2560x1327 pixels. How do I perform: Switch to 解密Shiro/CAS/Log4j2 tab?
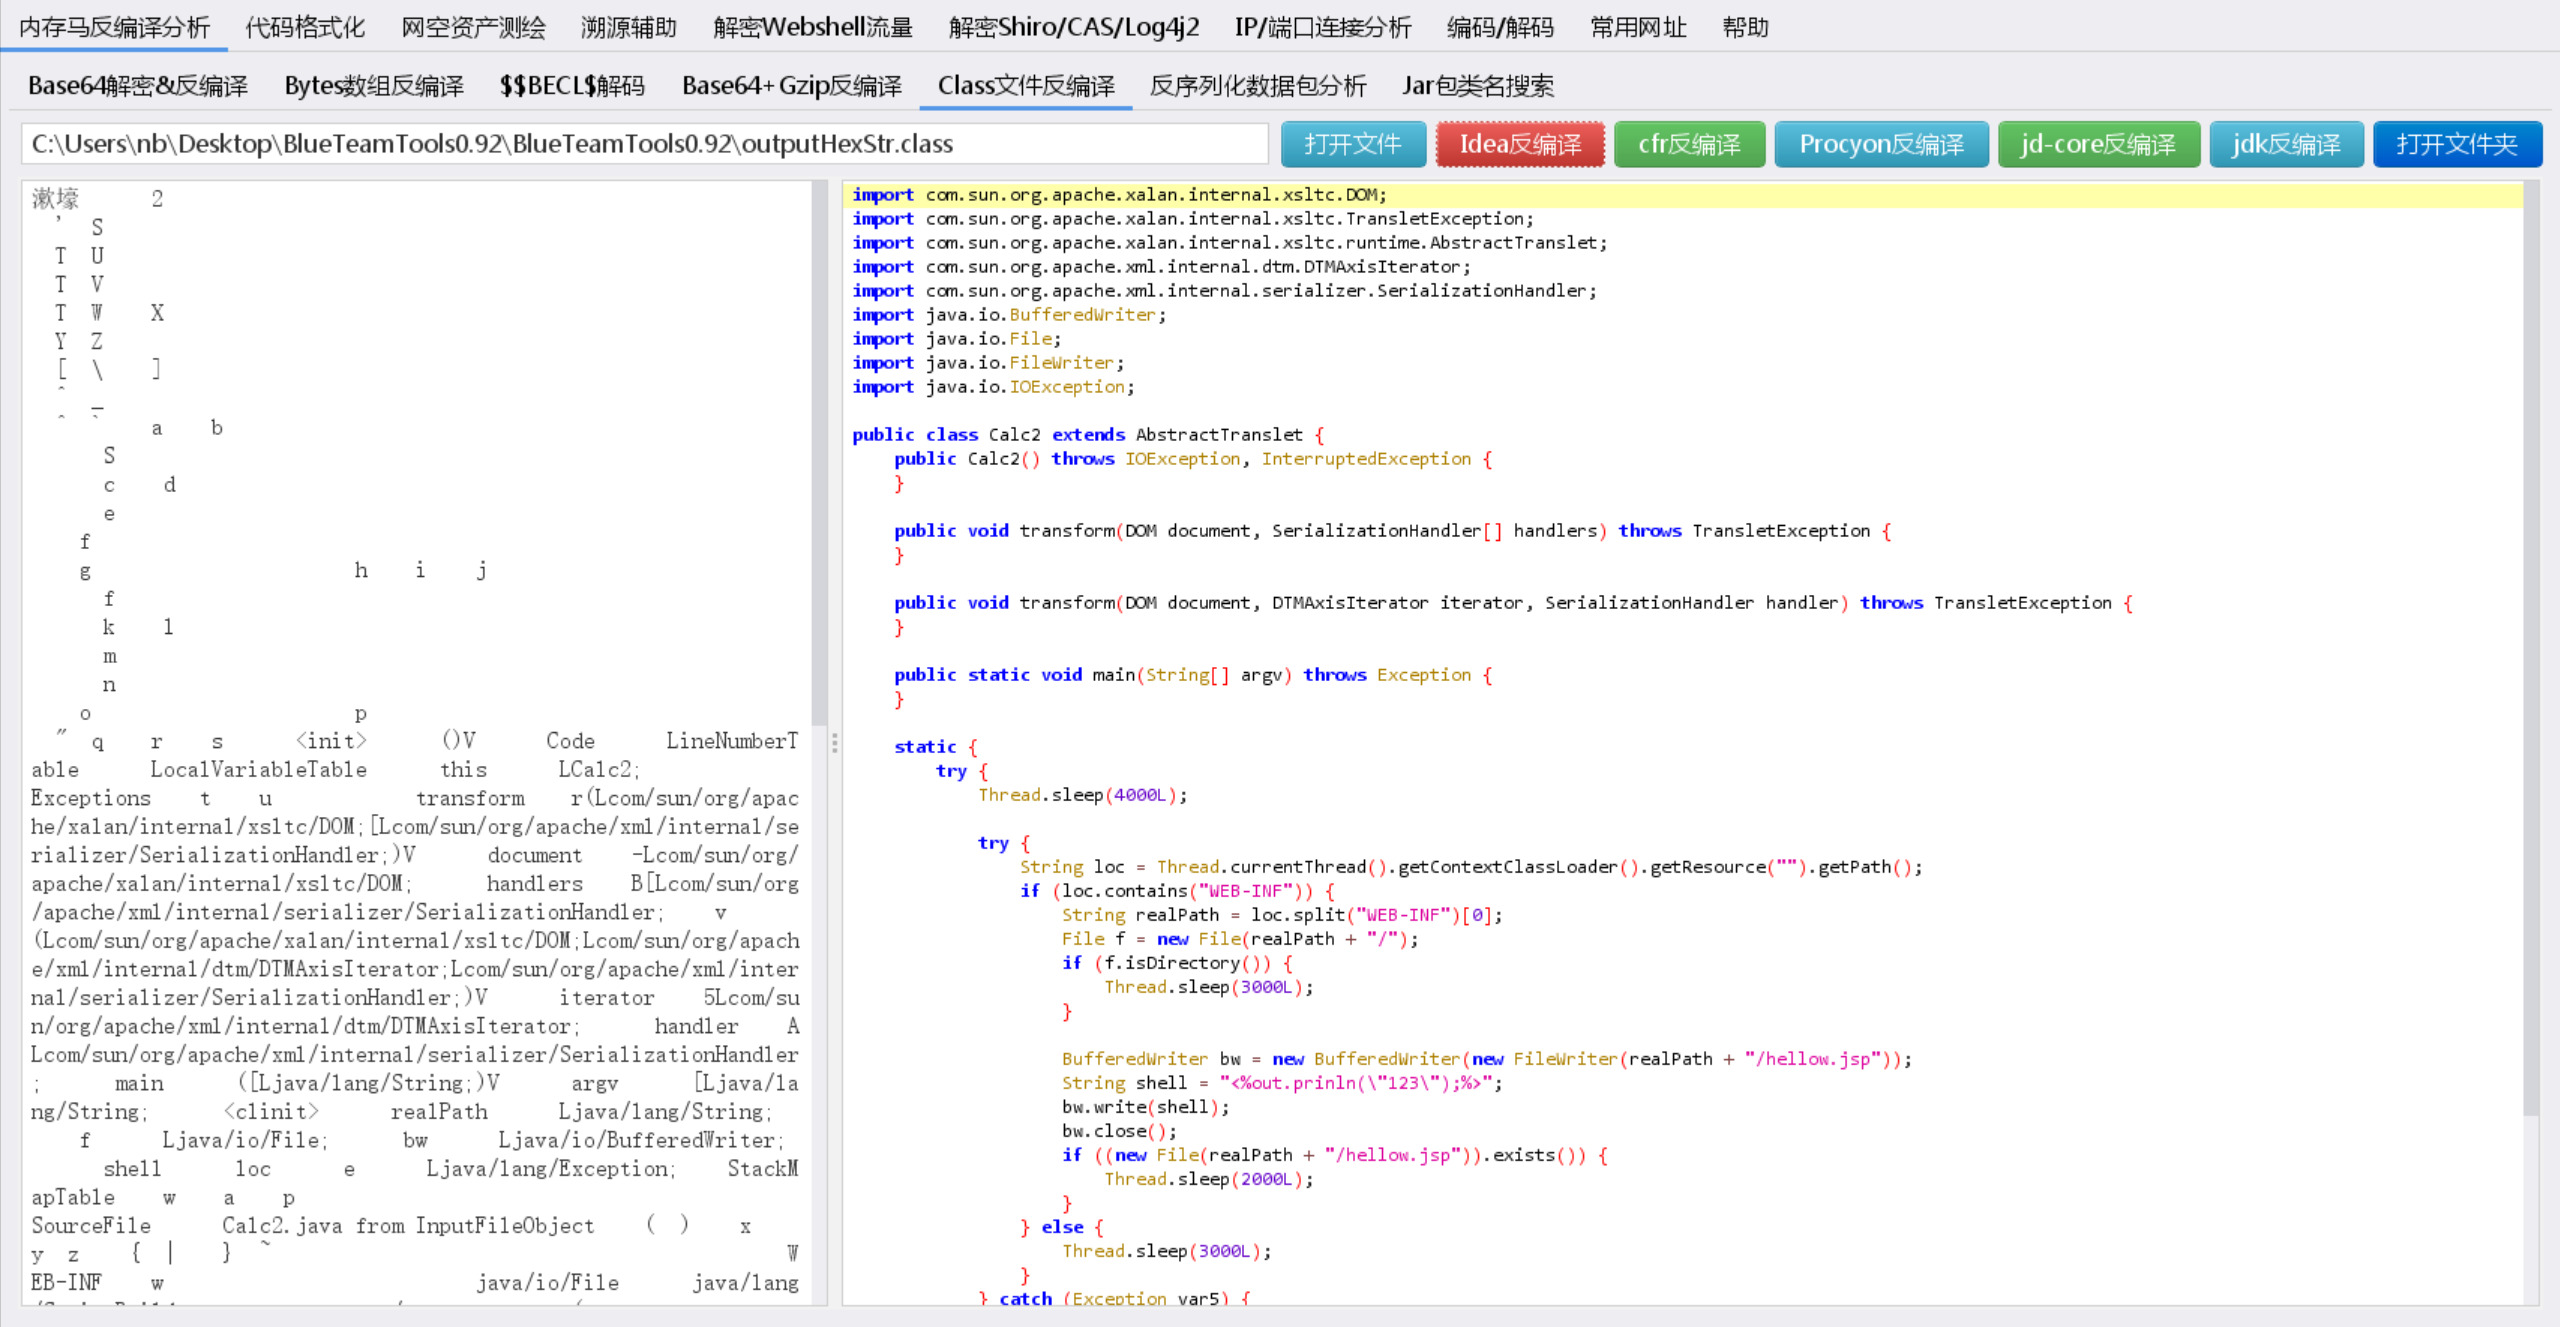tap(1073, 27)
